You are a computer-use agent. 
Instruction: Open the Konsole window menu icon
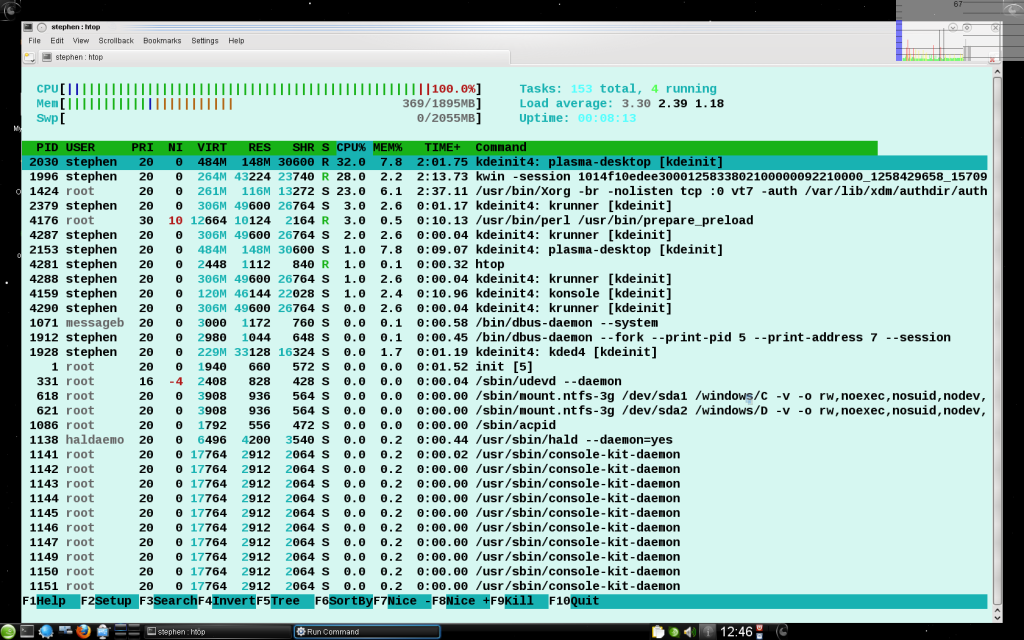coord(28,27)
